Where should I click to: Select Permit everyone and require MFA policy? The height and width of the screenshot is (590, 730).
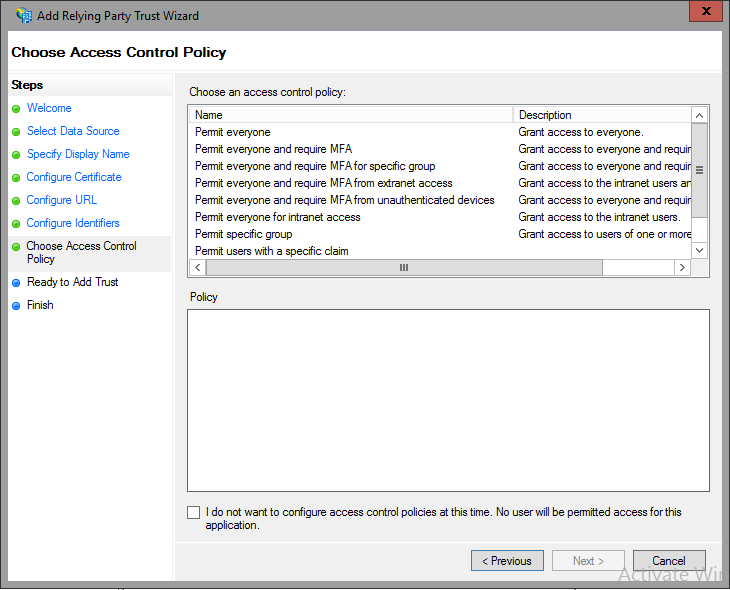click(273, 149)
